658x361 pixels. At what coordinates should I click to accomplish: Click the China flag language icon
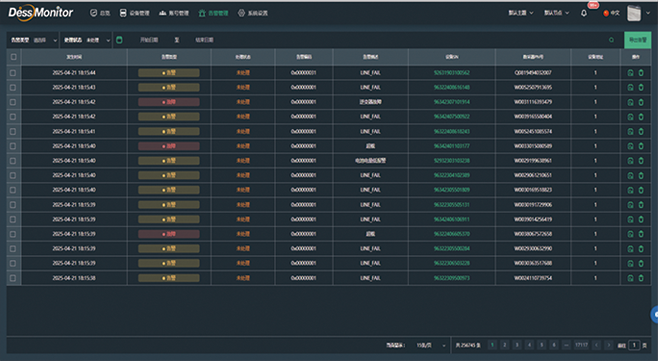(606, 13)
